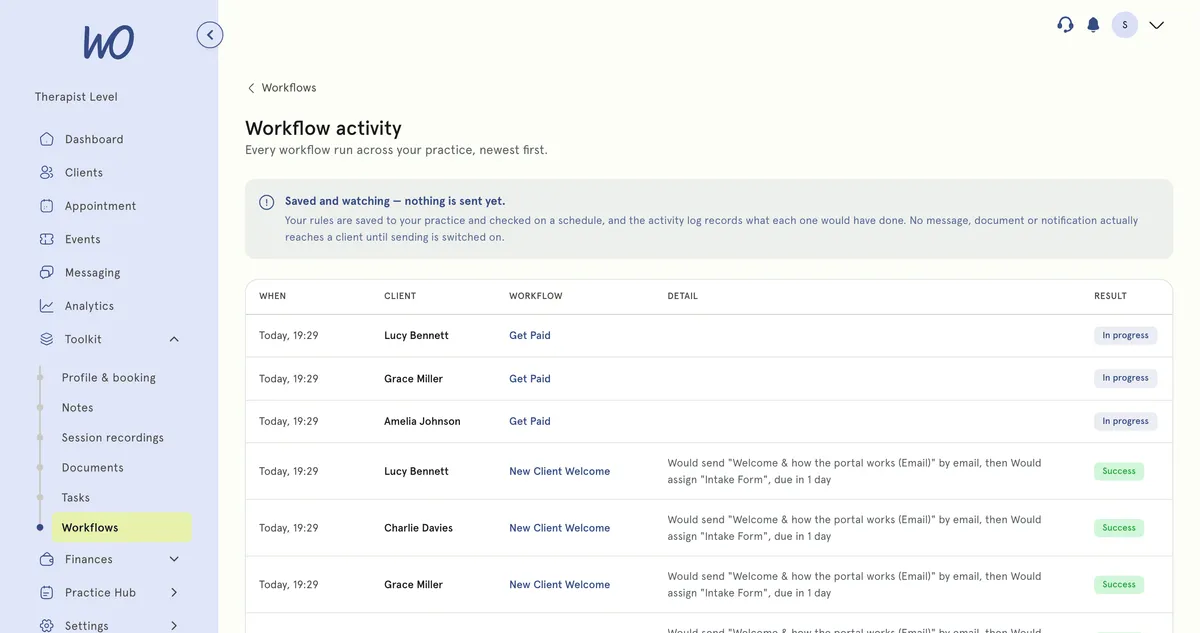Go back via Workflows breadcrumb link
The height and width of the screenshot is (633, 1200).
289,88
